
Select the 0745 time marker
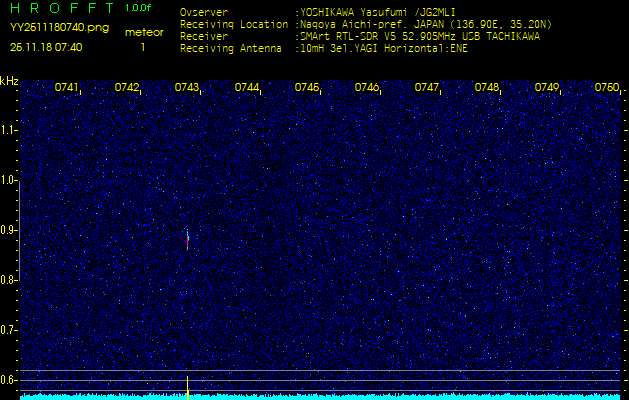306,87
